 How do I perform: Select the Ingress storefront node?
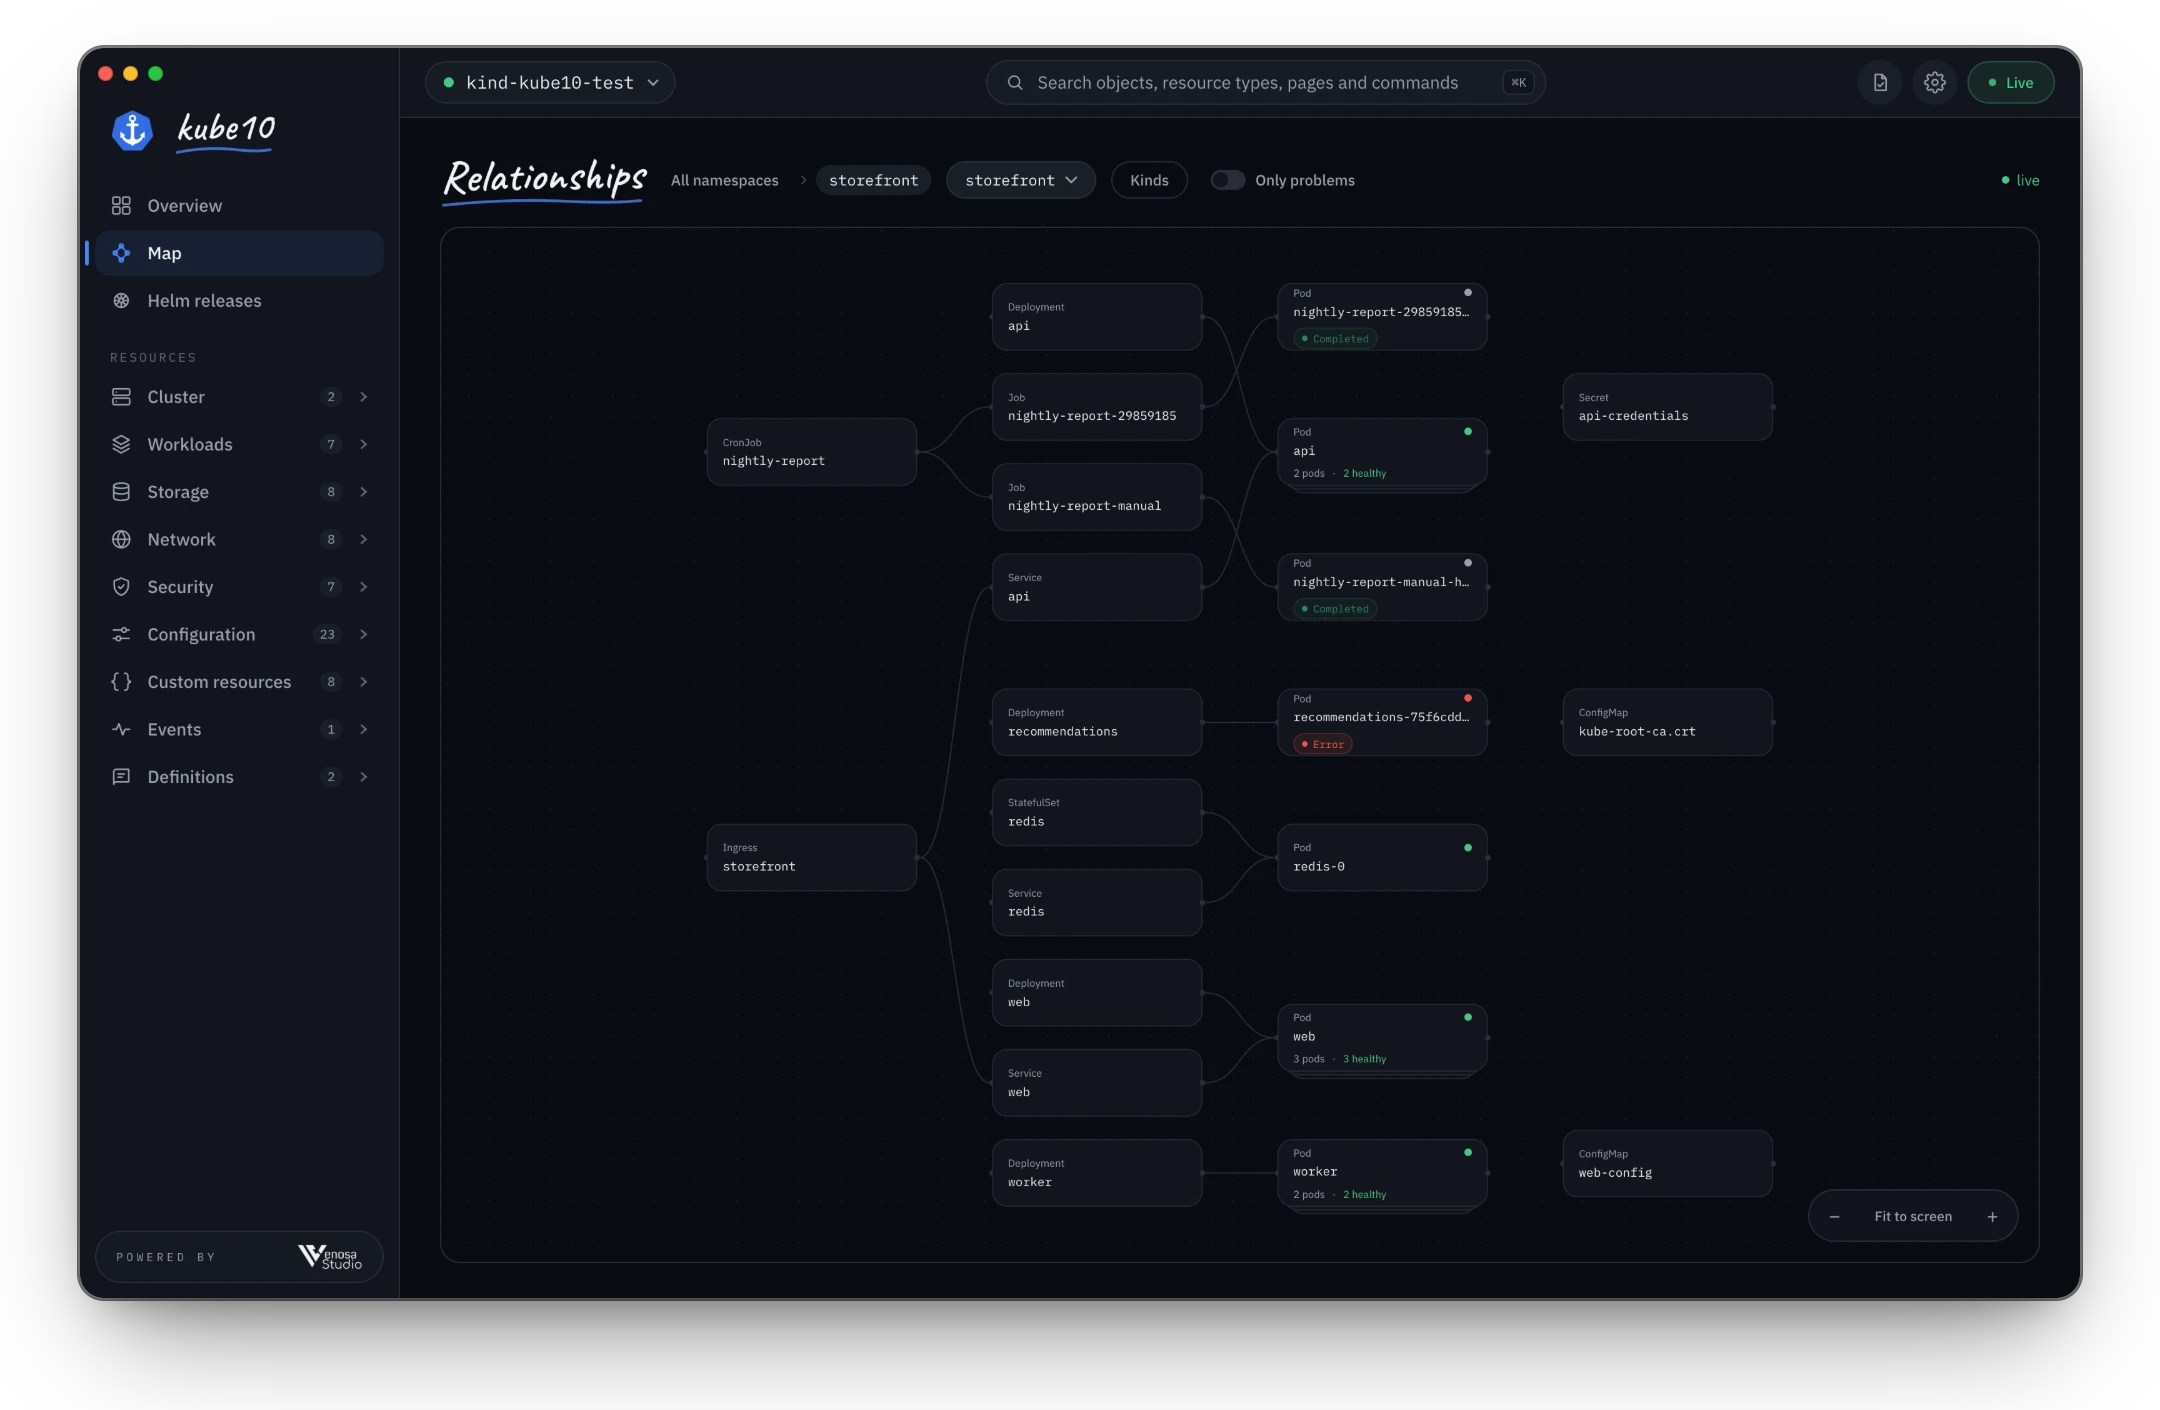[811, 858]
